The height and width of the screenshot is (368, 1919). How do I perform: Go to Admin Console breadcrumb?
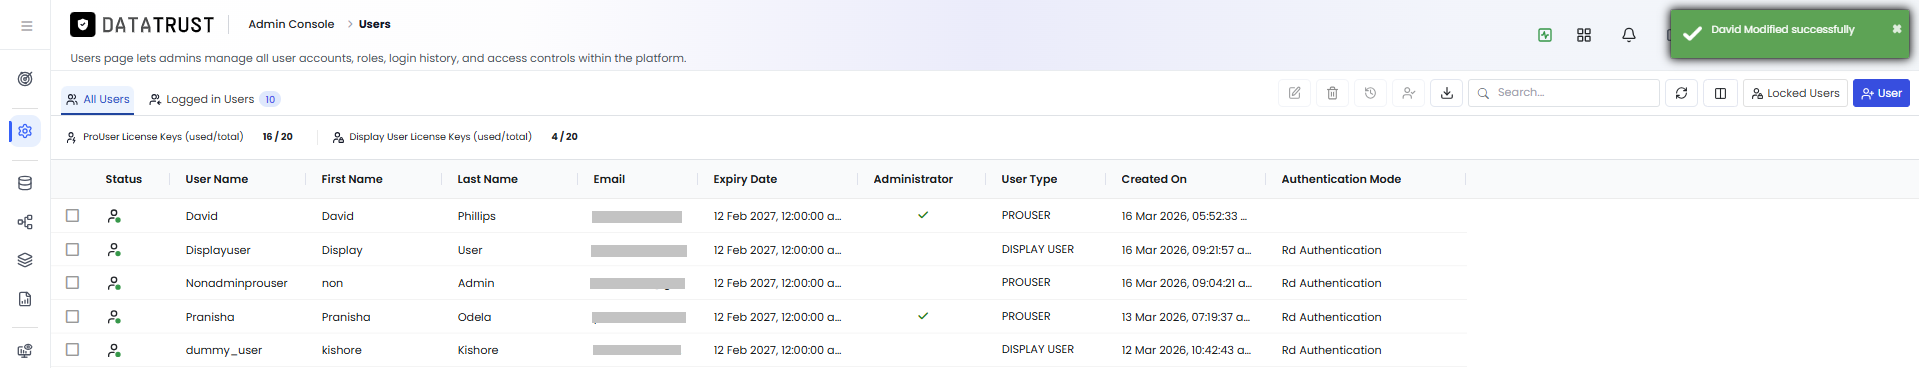click(291, 24)
